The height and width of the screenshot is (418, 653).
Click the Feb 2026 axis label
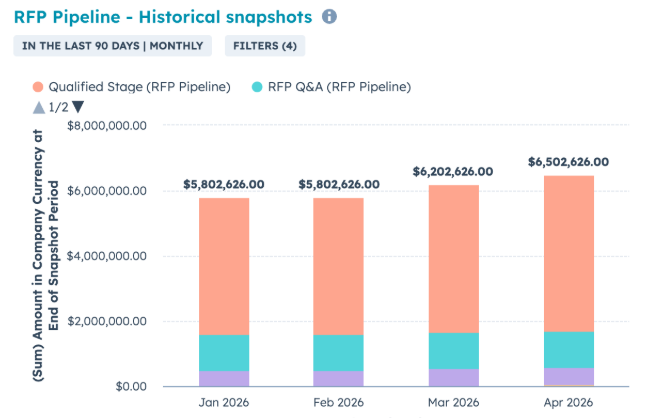(x=338, y=403)
